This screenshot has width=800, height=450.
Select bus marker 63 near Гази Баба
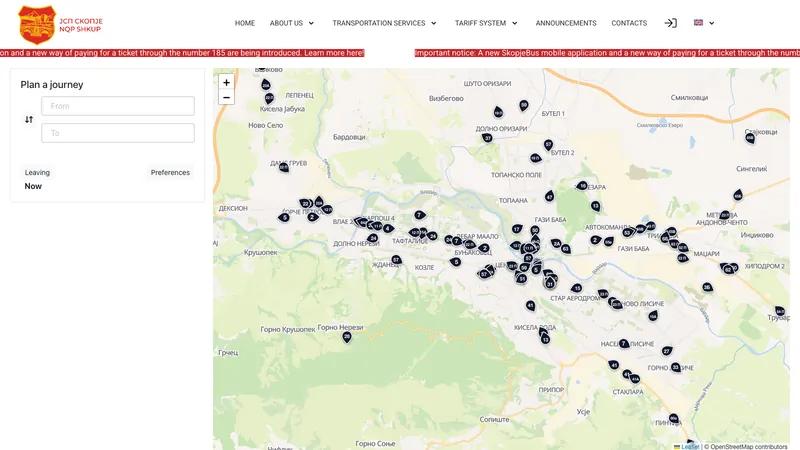pyautogui.click(x=565, y=249)
